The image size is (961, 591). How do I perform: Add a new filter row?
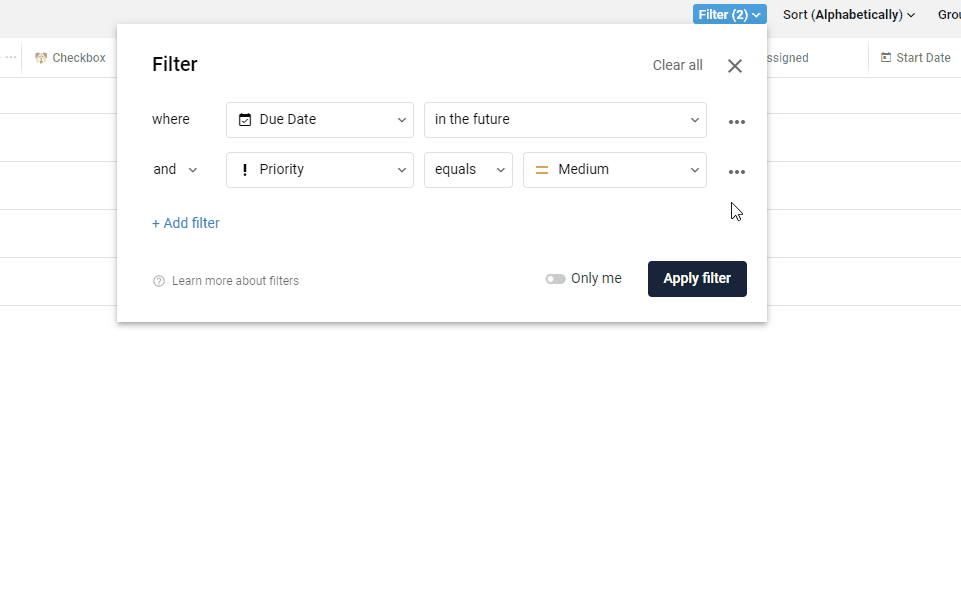(186, 223)
